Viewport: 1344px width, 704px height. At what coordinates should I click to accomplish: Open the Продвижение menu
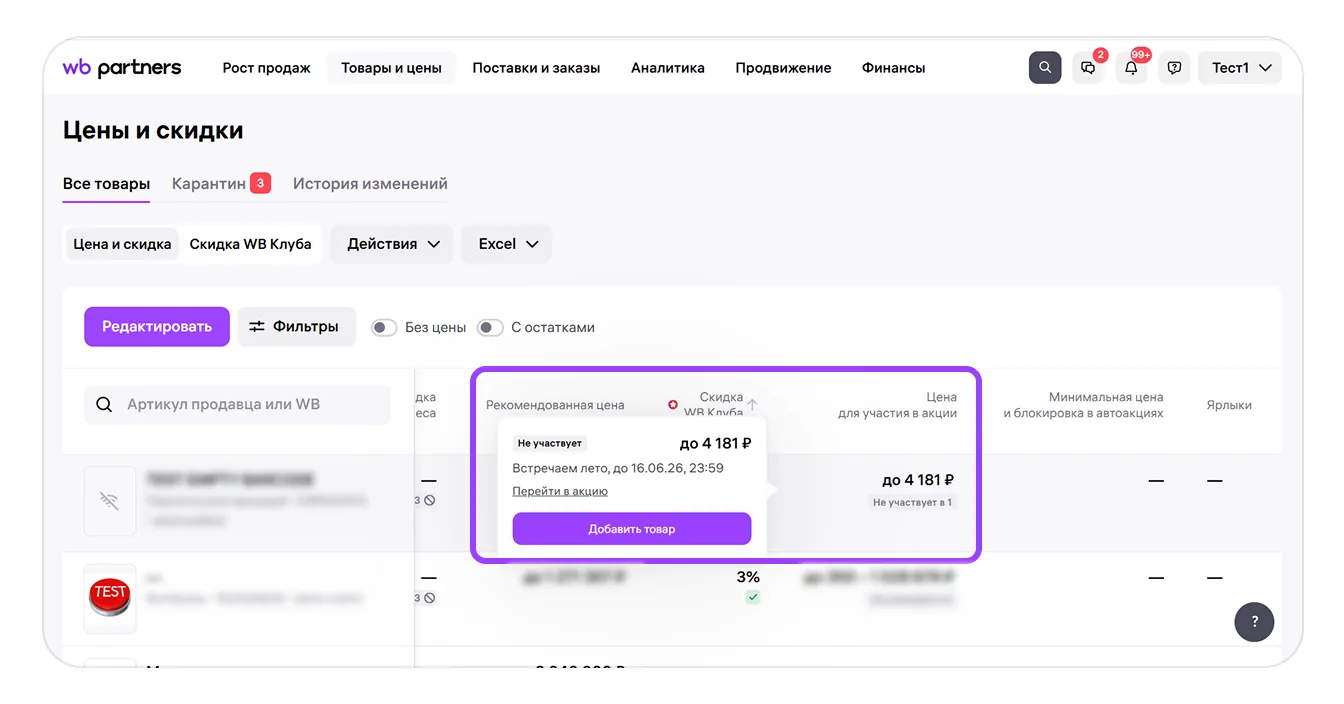coord(783,68)
